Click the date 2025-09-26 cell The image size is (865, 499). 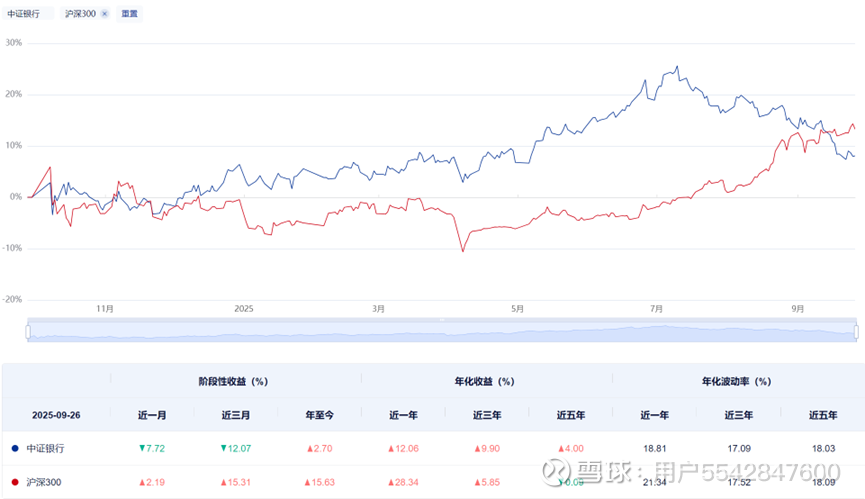(x=56, y=415)
